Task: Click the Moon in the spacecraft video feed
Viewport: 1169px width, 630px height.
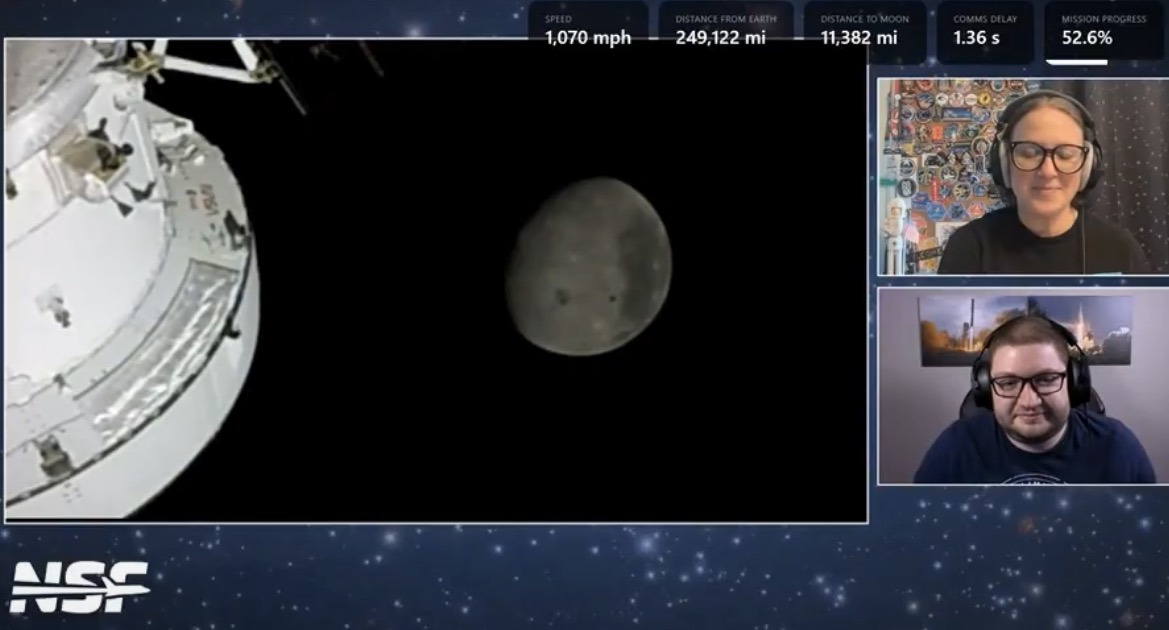Action: pyautogui.click(x=589, y=266)
